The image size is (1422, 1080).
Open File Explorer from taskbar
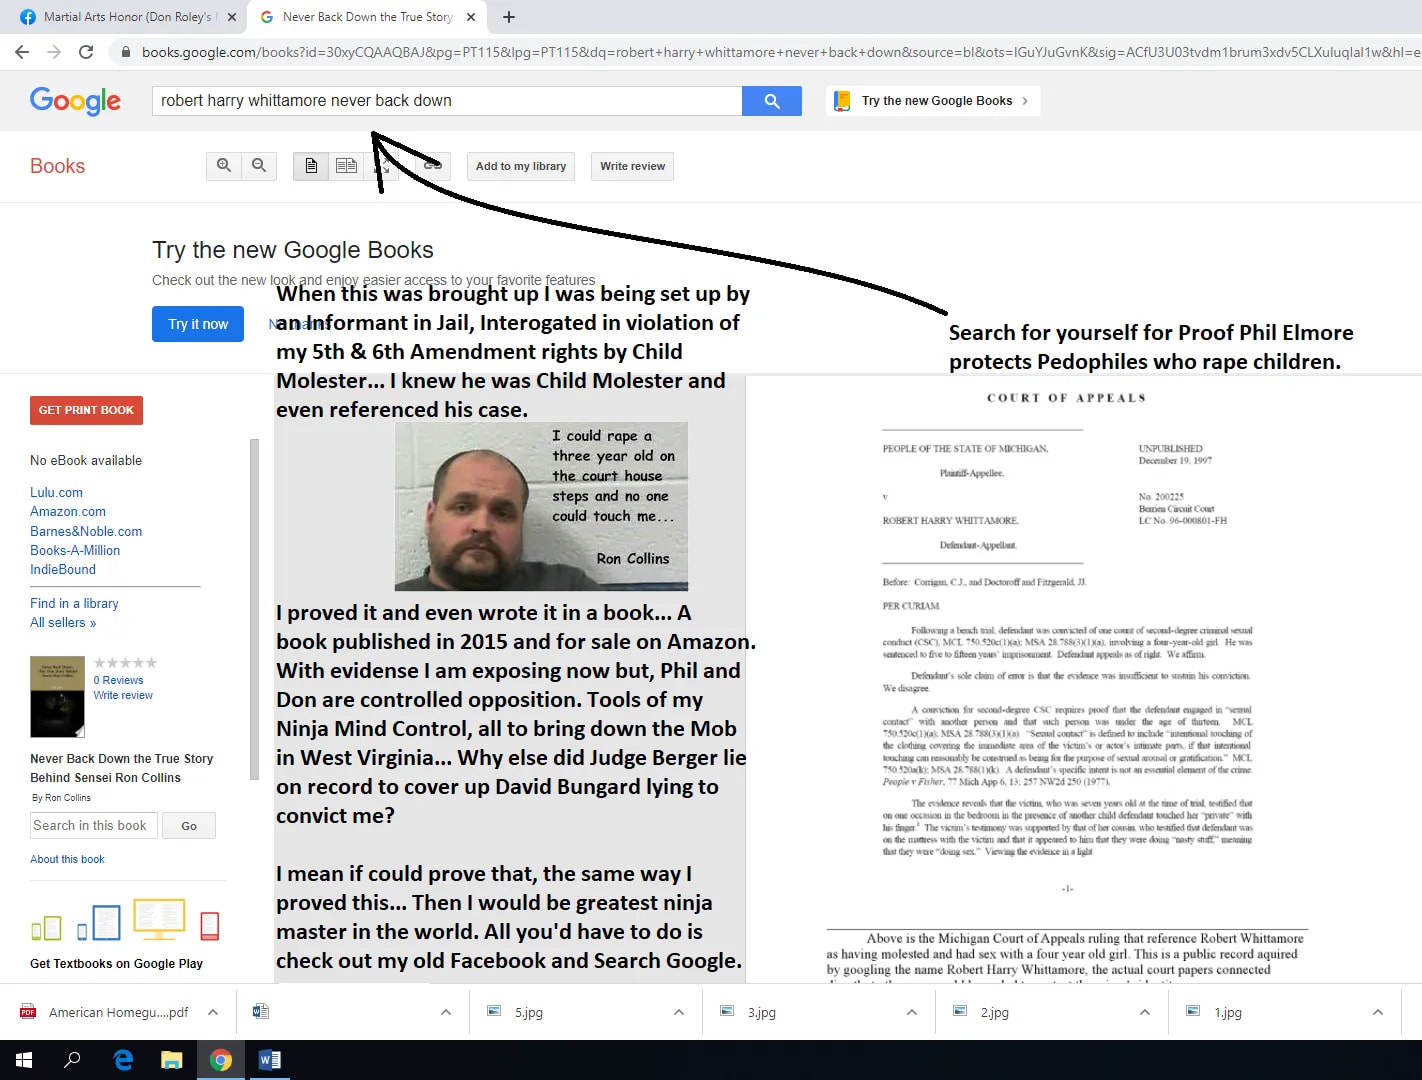pos(172,1060)
